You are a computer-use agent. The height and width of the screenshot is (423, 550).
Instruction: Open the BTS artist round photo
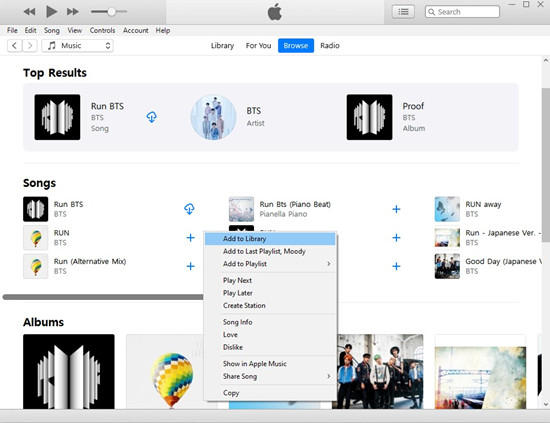213,117
